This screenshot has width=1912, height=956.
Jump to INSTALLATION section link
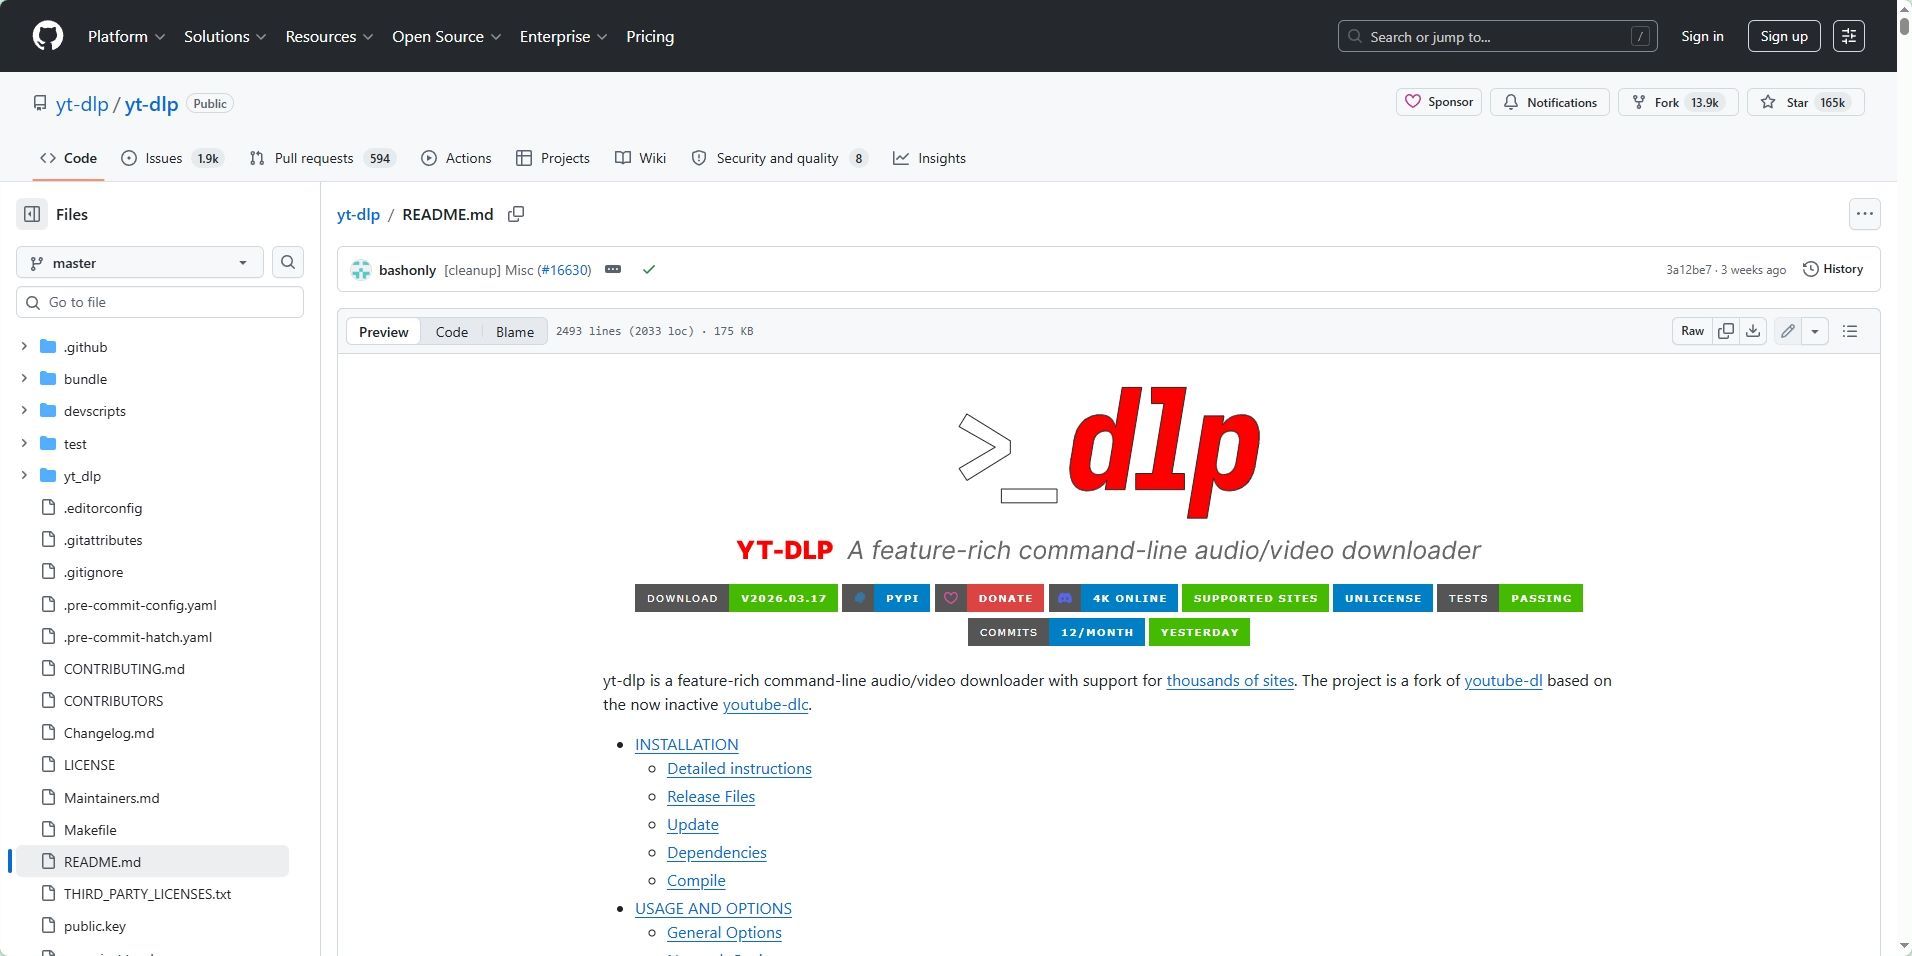(687, 744)
